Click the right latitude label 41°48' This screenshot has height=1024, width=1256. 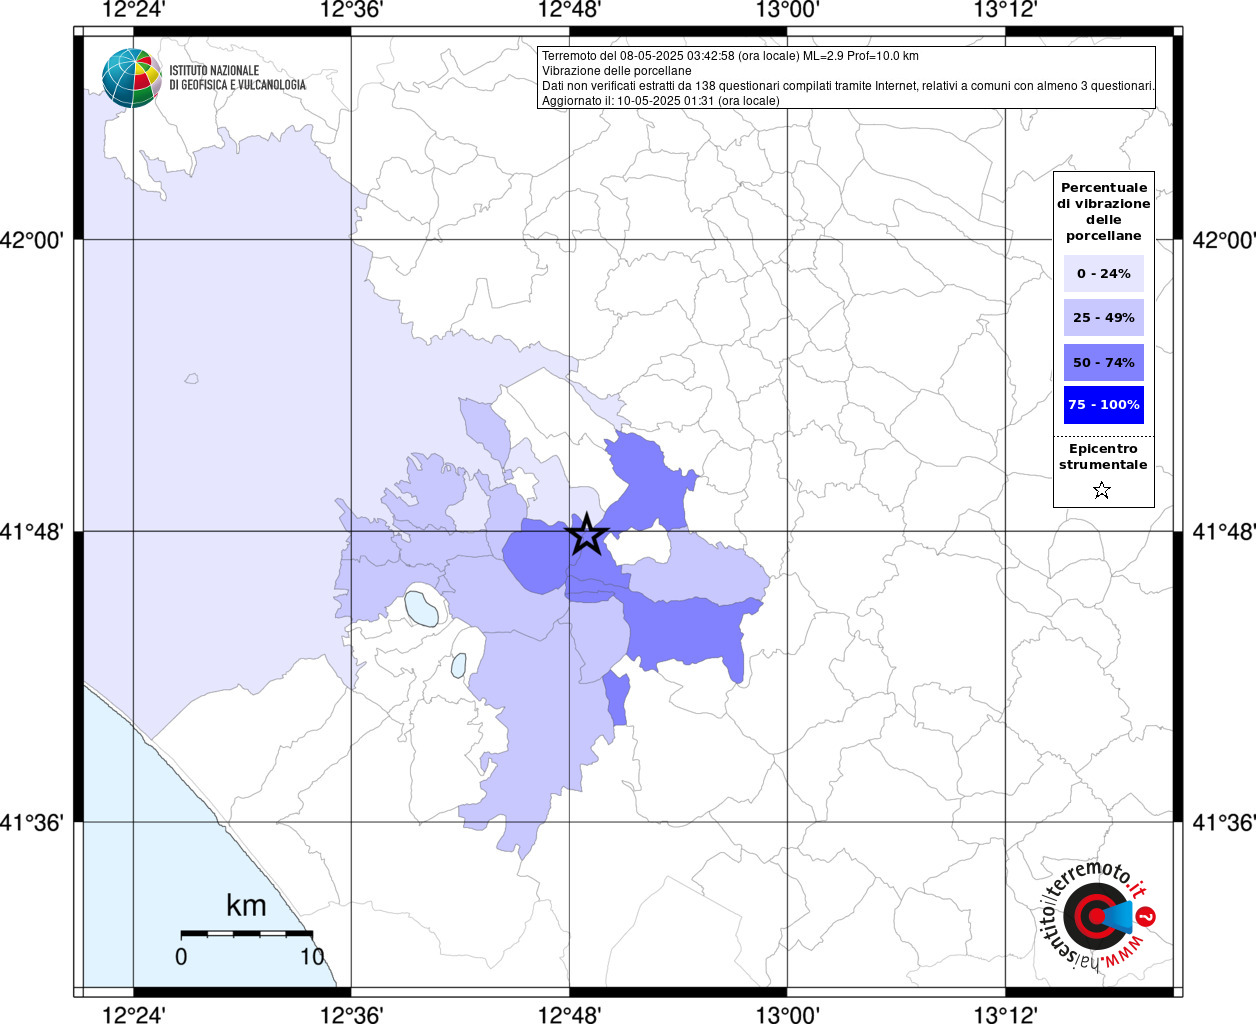pos(1224,531)
